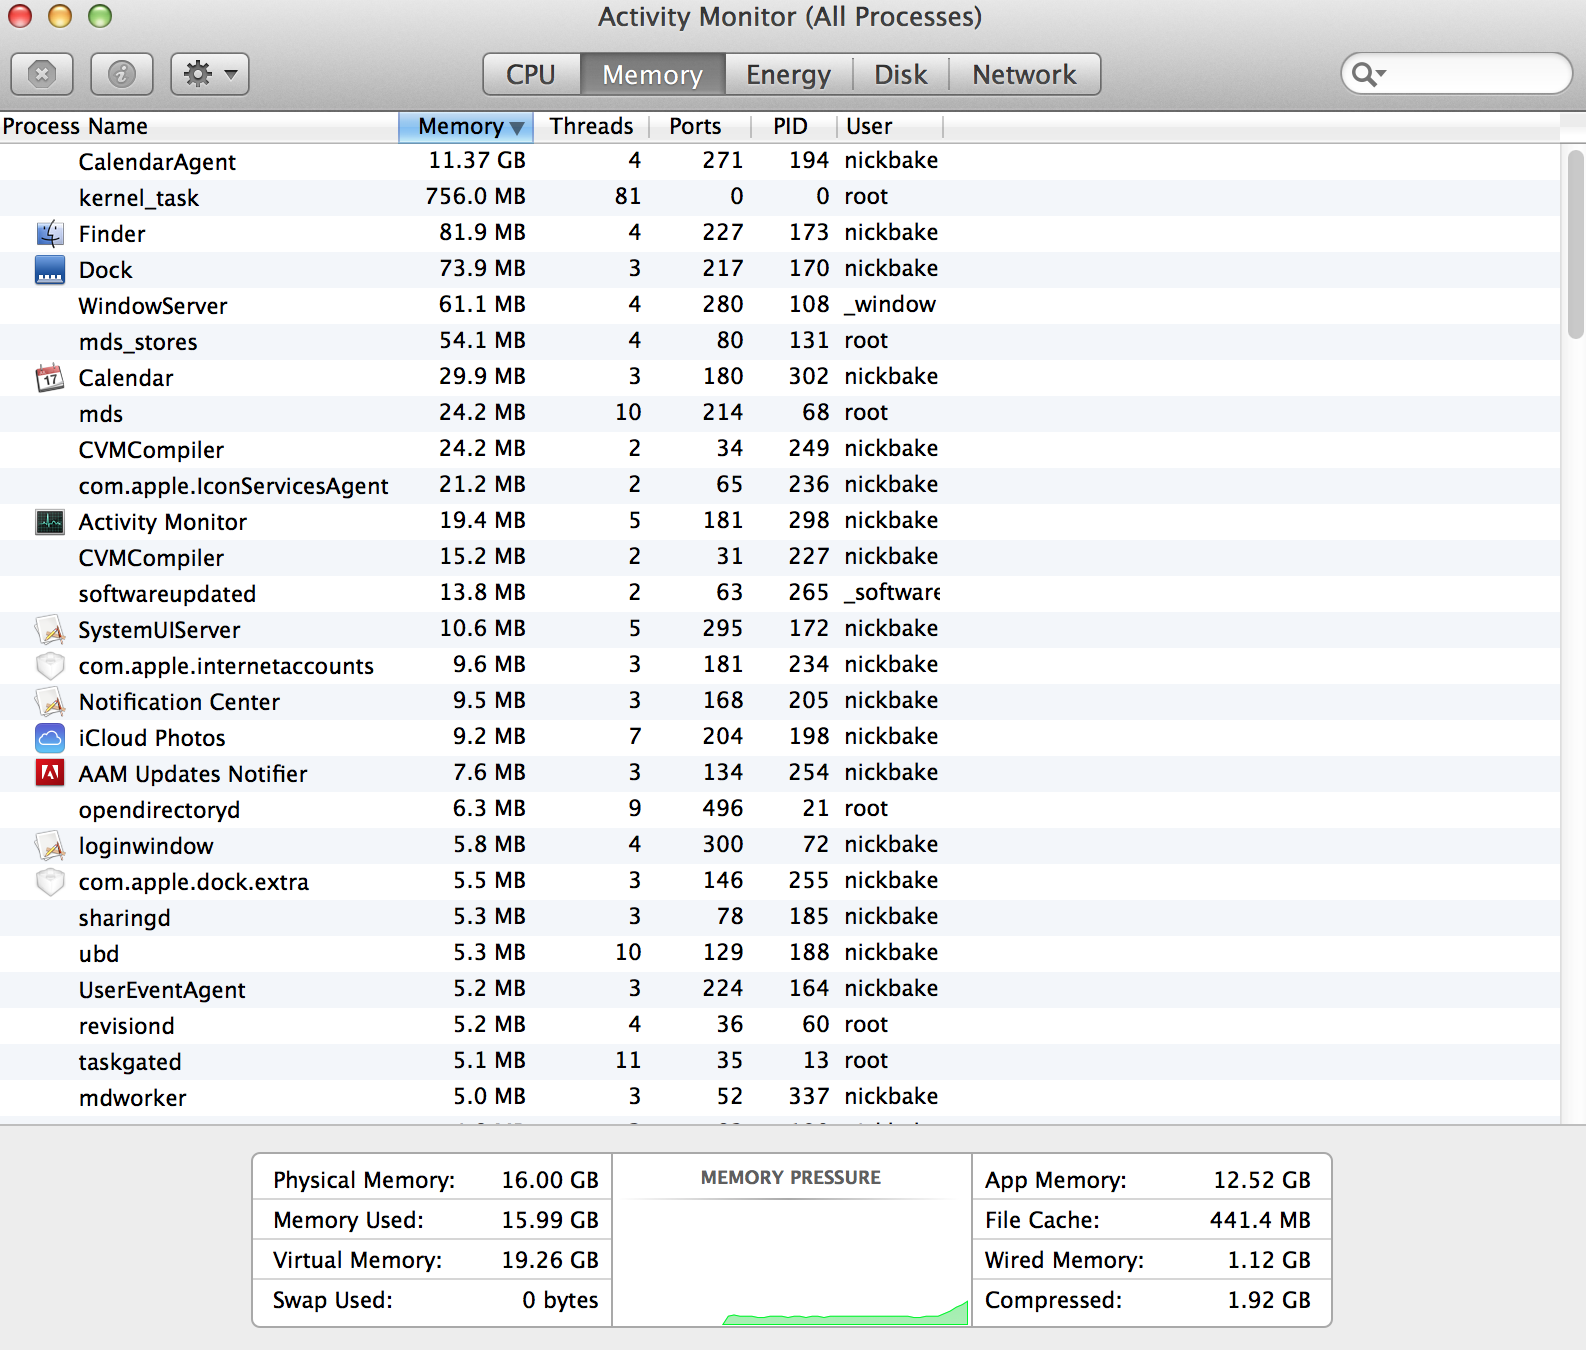This screenshot has height=1350, width=1586.
Task: Click the com.apple.dock.extra shield icon
Action: tap(50, 882)
